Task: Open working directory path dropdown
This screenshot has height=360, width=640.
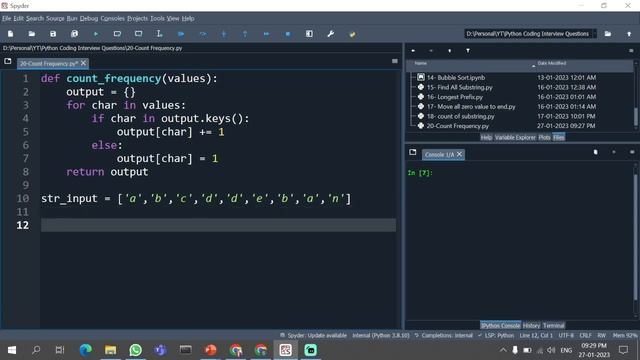Action: coord(594,34)
